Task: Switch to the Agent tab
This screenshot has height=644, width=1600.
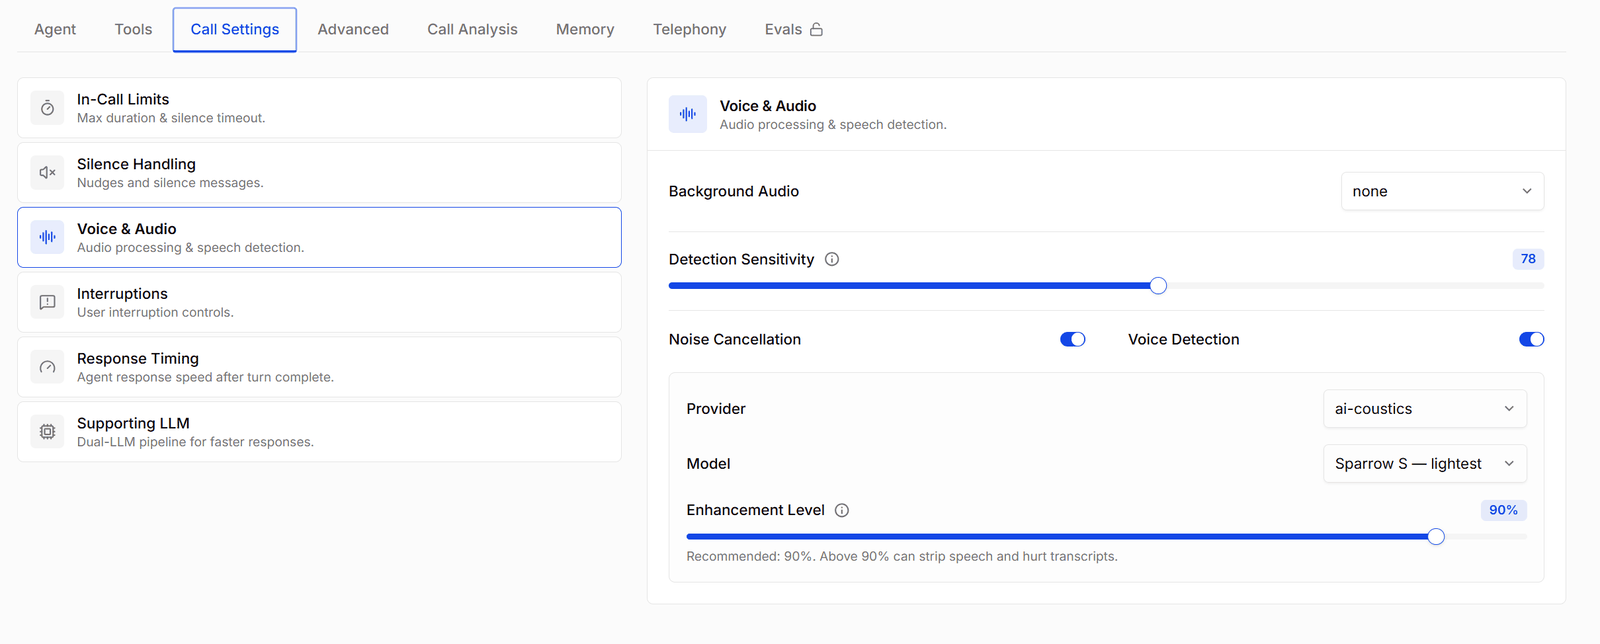Action: pyautogui.click(x=55, y=29)
